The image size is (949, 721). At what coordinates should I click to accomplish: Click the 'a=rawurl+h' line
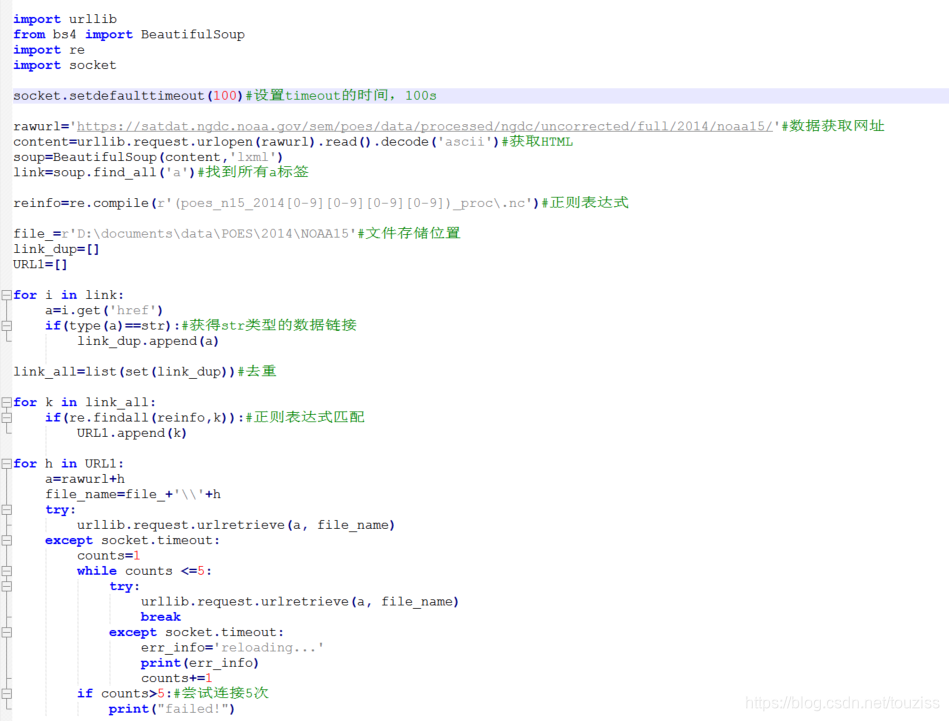click(x=85, y=479)
